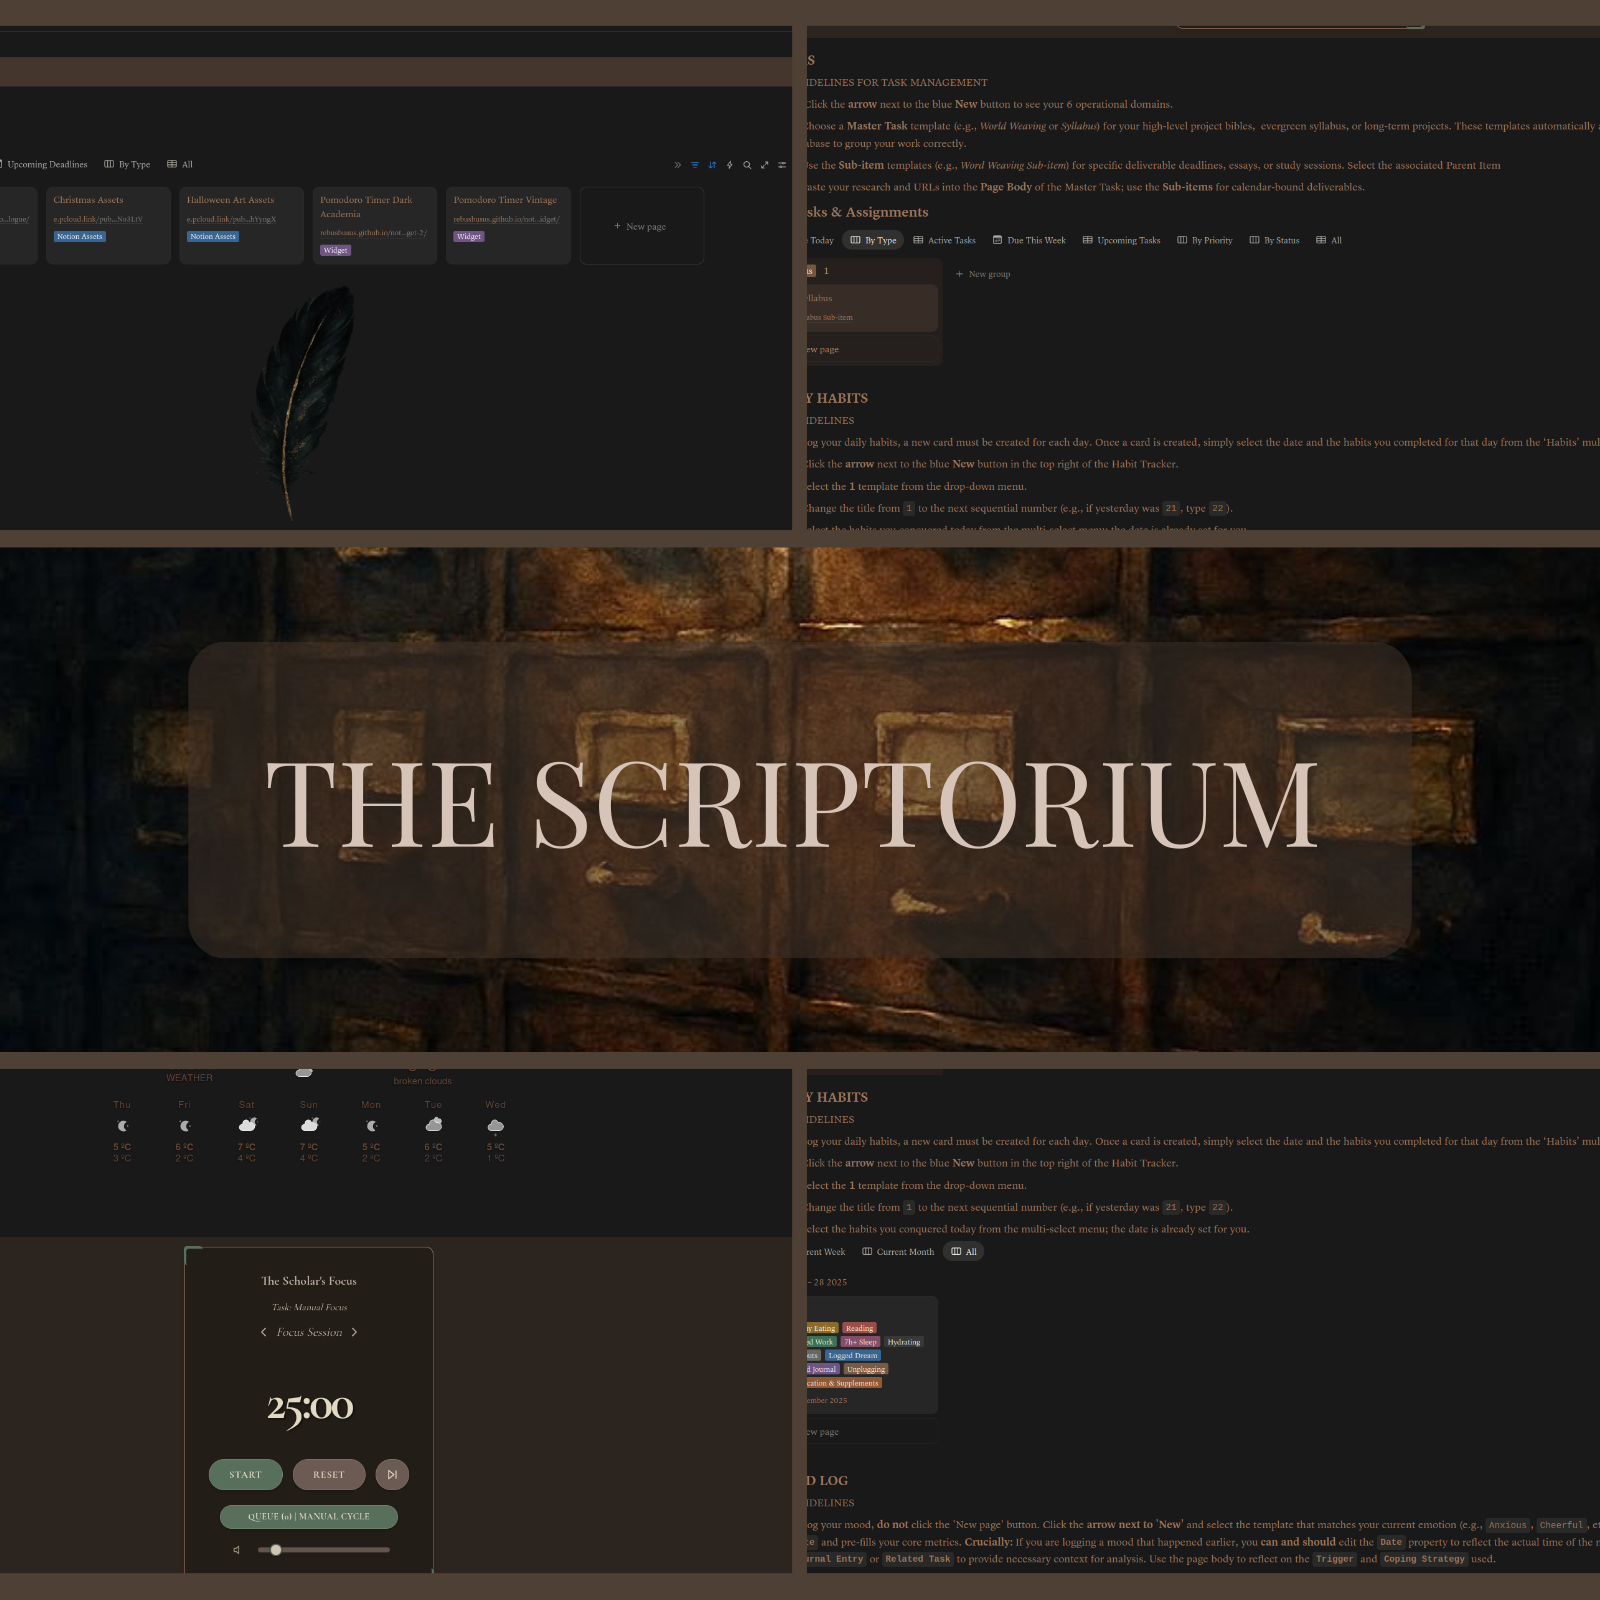The height and width of the screenshot is (1600, 1600).
Task: Click Notion Assets tag on Christmas Assets card
Action: coord(80,237)
